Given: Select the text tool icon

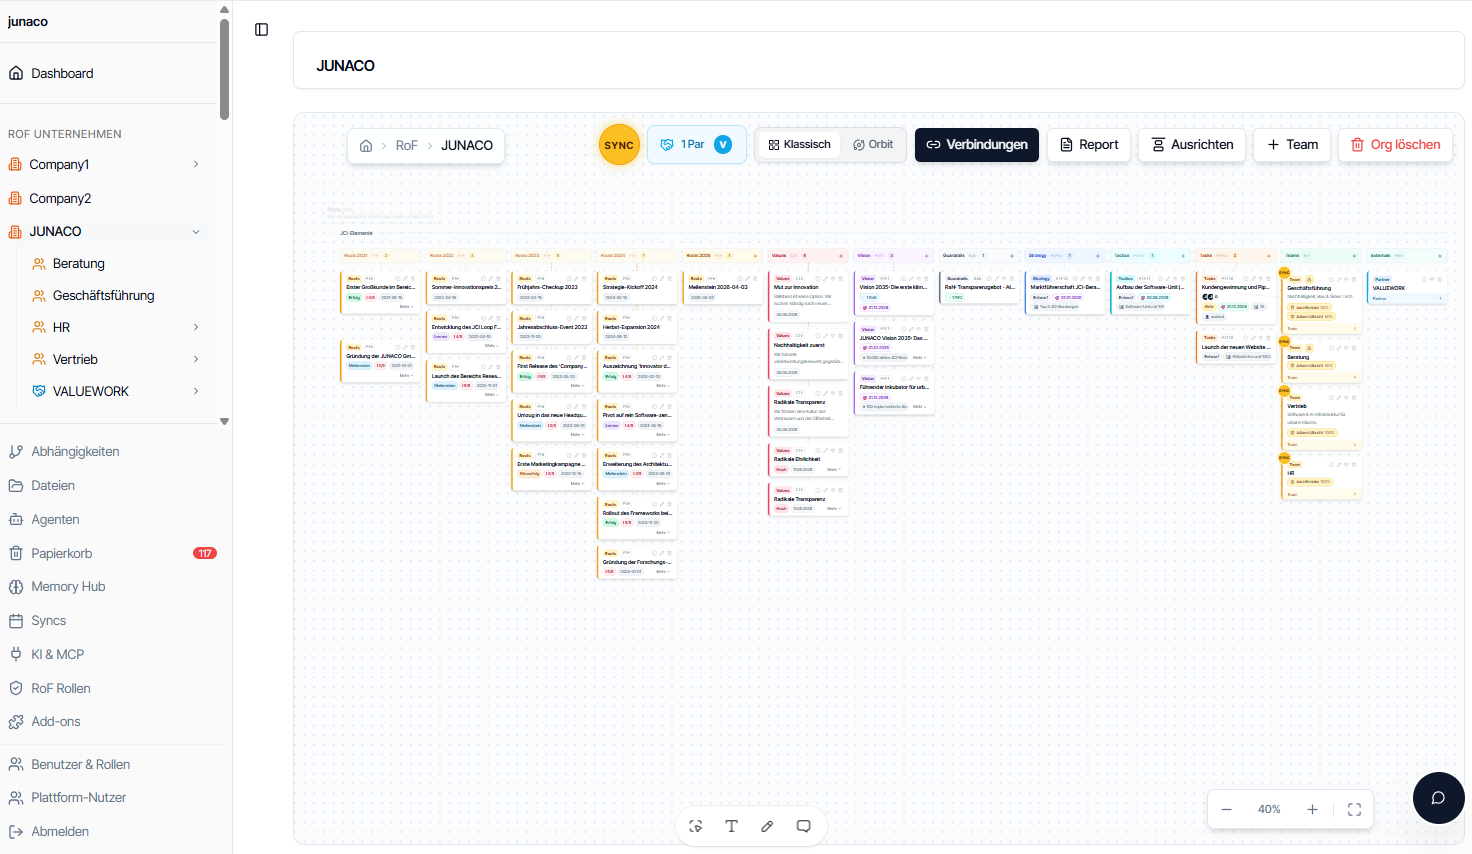Looking at the screenshot, I should tap(732, 826).
